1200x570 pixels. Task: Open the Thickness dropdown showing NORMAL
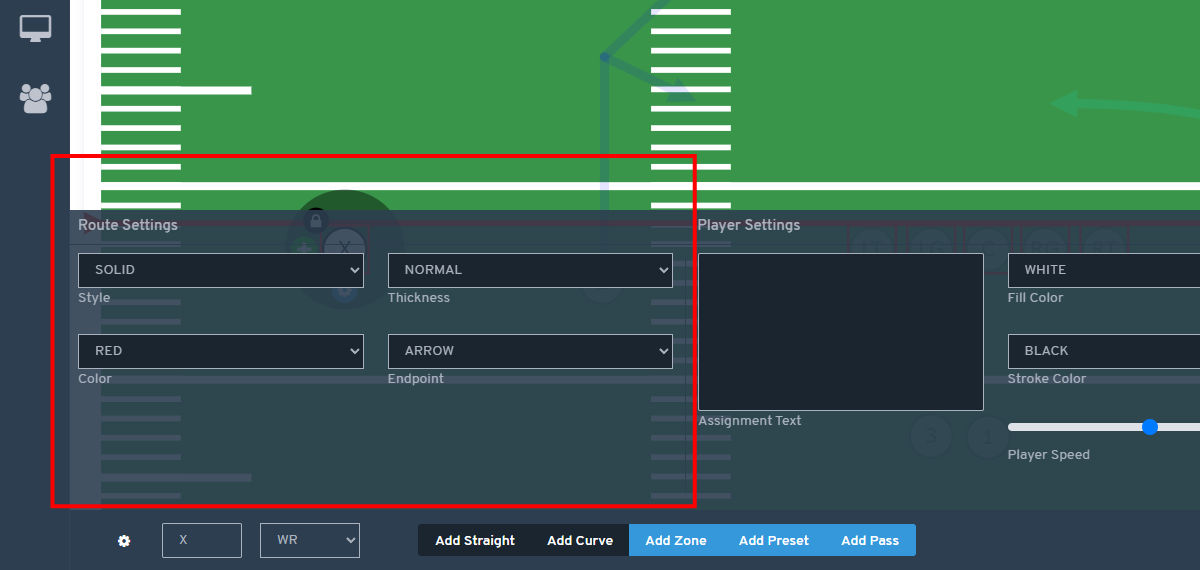[x=530, y=270]
